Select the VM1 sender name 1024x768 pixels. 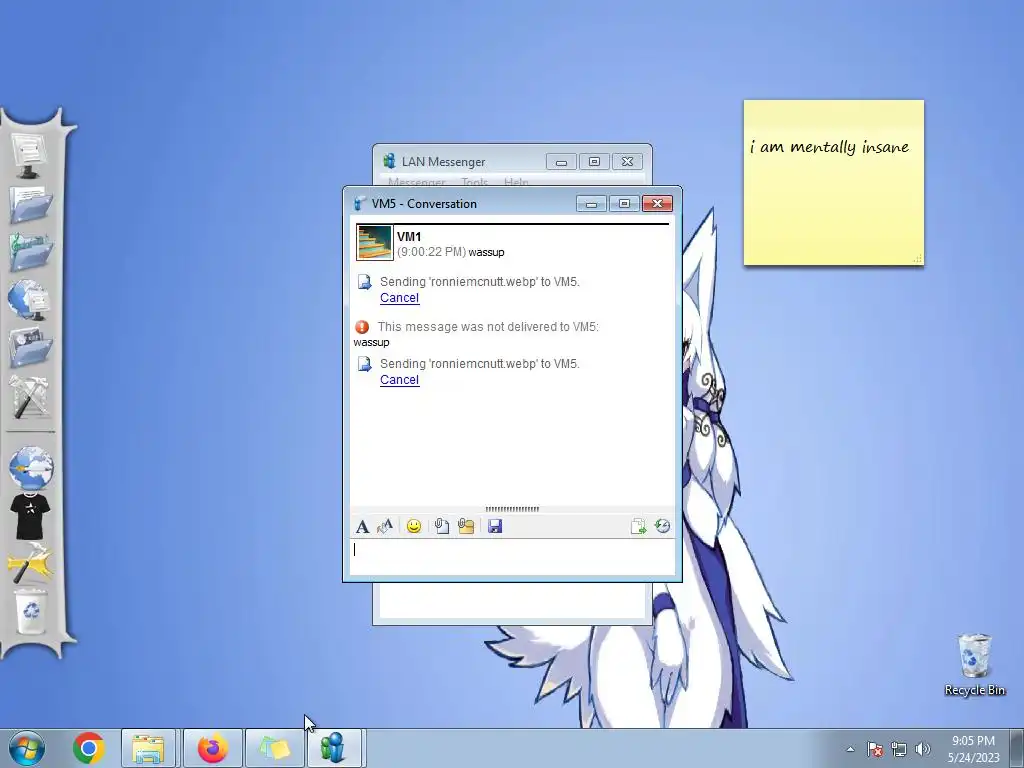point(409,237)
